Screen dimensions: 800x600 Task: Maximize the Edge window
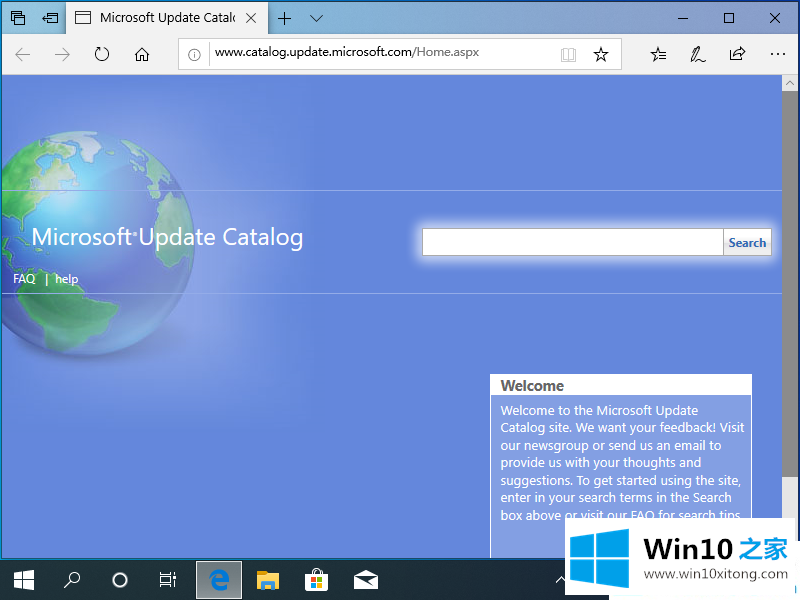pyautogui.click(x=729, y=18)
